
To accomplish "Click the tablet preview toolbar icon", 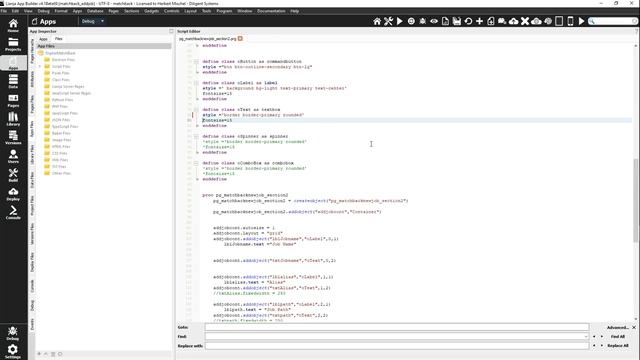I will [x=559, y=21].
